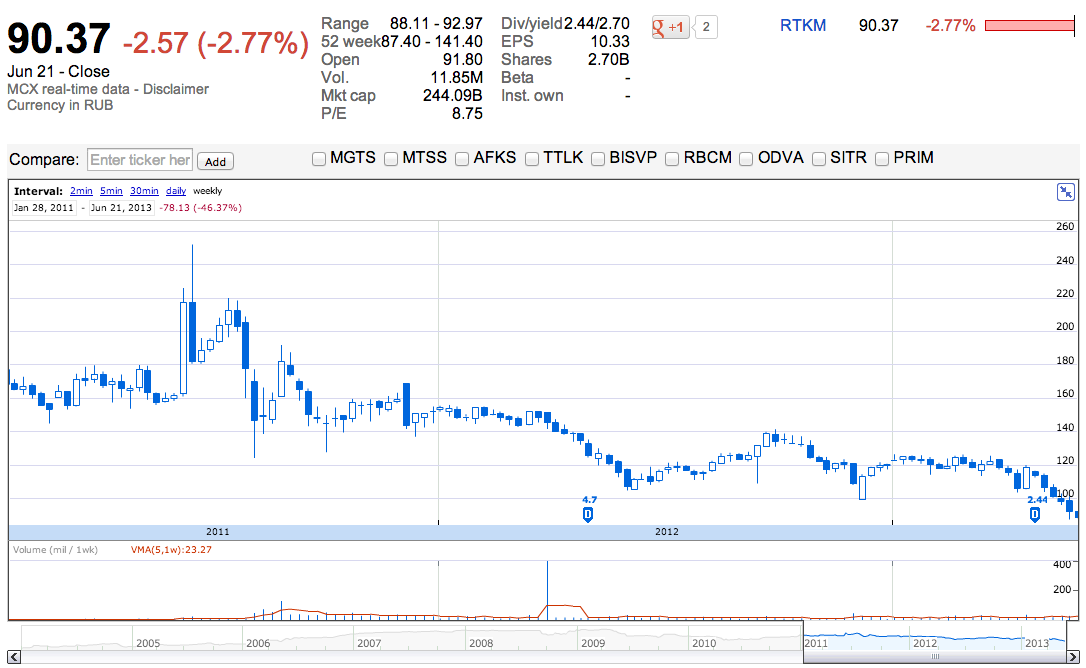Click the large 90.37 price

pyautogui.click(x=59, y=39)
